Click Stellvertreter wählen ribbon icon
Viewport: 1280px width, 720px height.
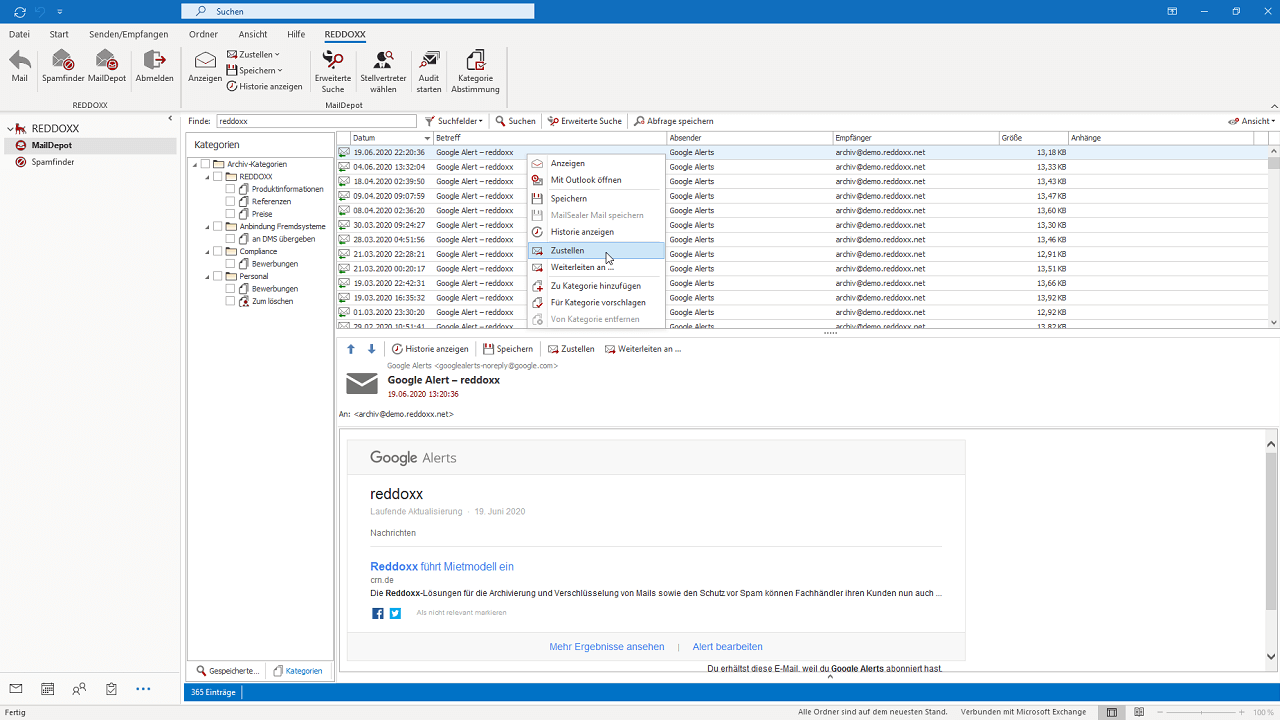(383, 72)
